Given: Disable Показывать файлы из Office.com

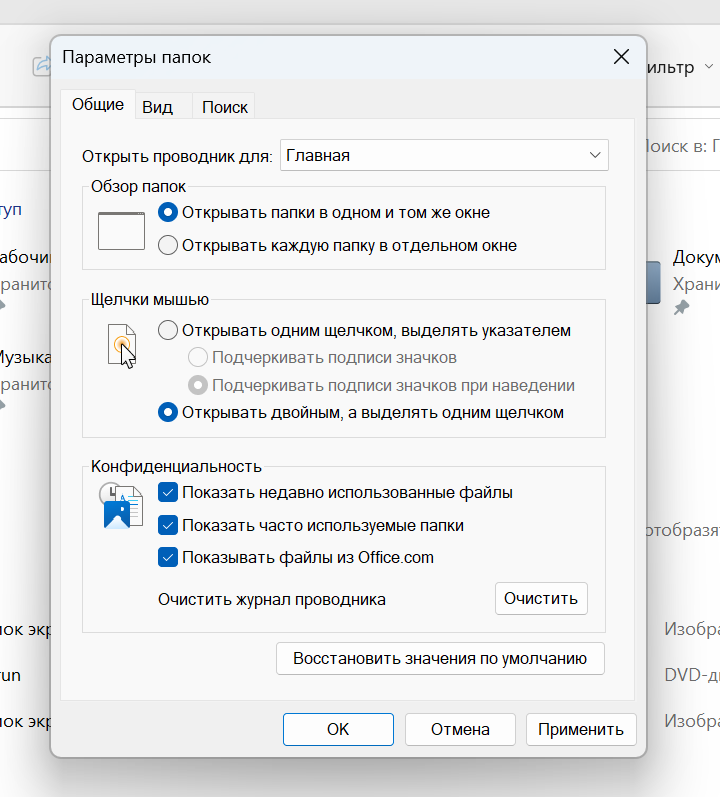Looking at the screenshot, I should pyautogui.click(x=168, y=557).
